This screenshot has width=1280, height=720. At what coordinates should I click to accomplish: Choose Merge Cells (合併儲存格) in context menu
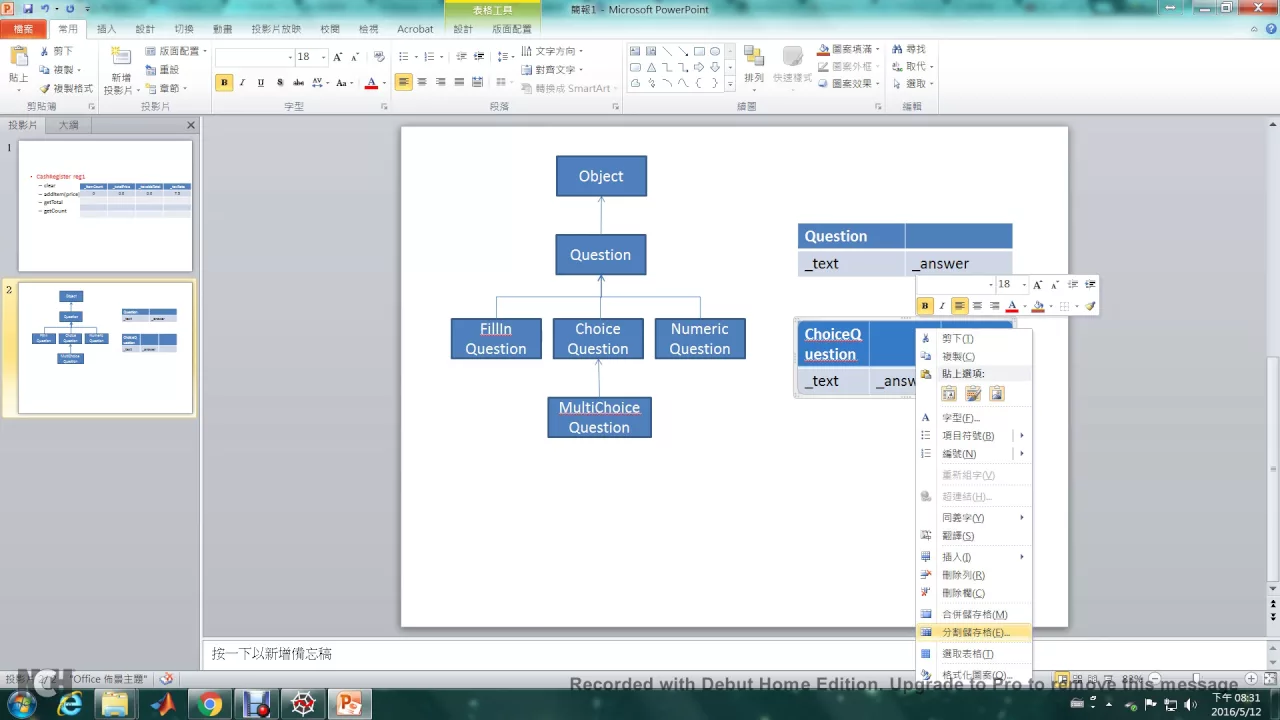coord(974,615)
